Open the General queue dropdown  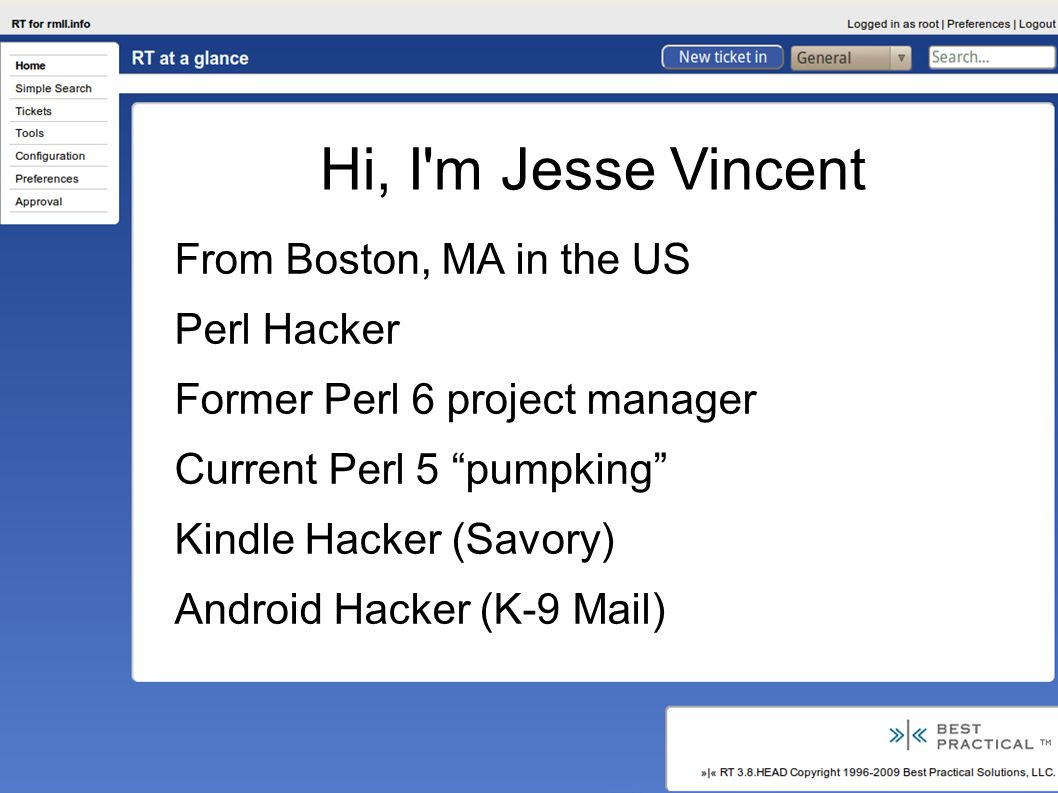click(851, 58)
